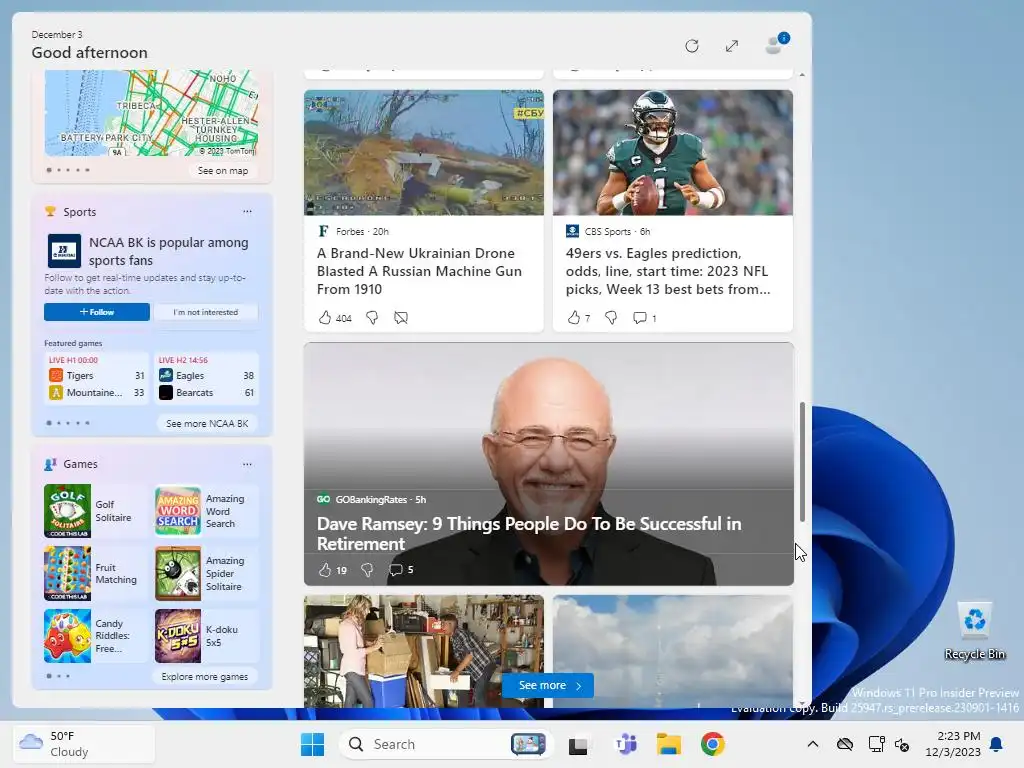This screenshot has width=1024, height=768.
Task: Open comments on Ukrainian Drone article
Action: (401, 318)
